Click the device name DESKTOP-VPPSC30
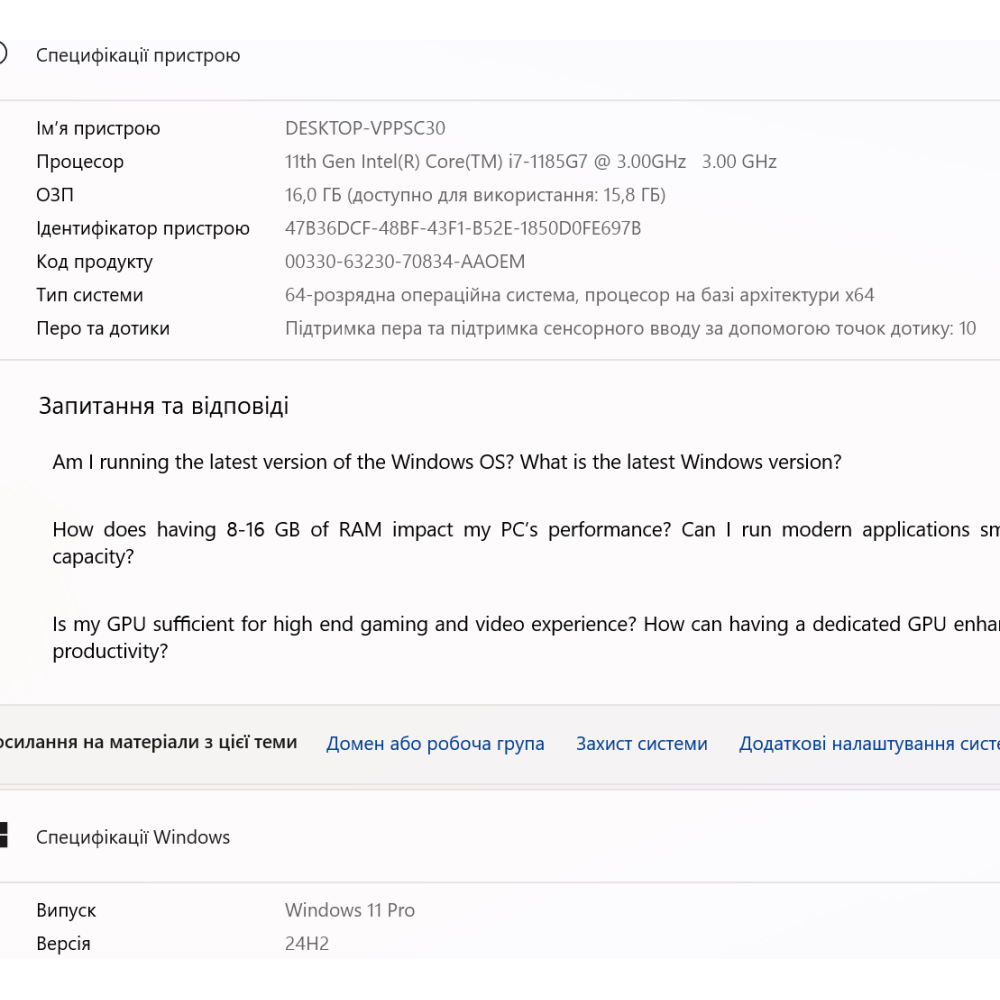Screen dimensions: 1000x1000 pyautogui.click(x=365, y=128)
